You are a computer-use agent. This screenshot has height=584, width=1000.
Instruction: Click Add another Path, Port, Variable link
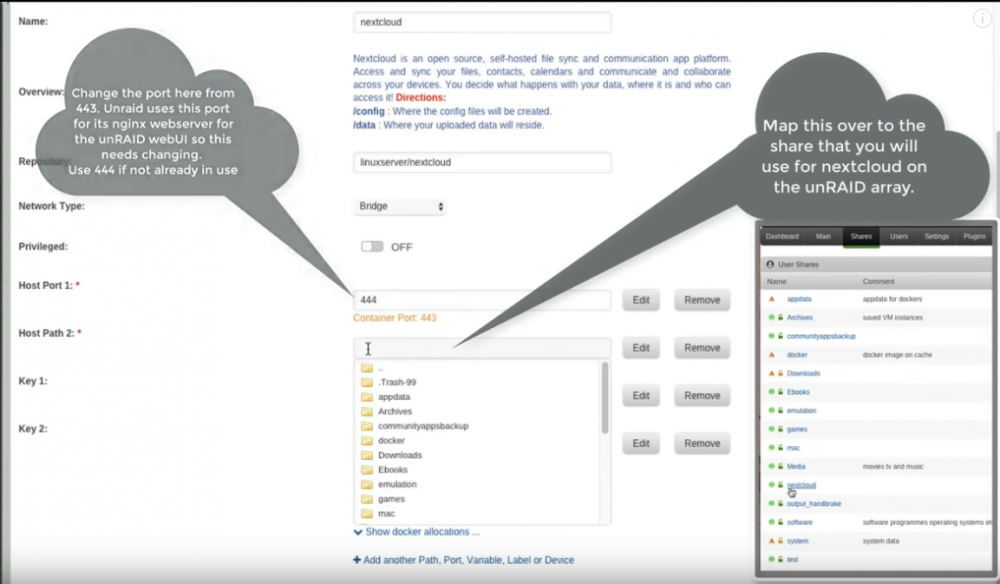464,560
